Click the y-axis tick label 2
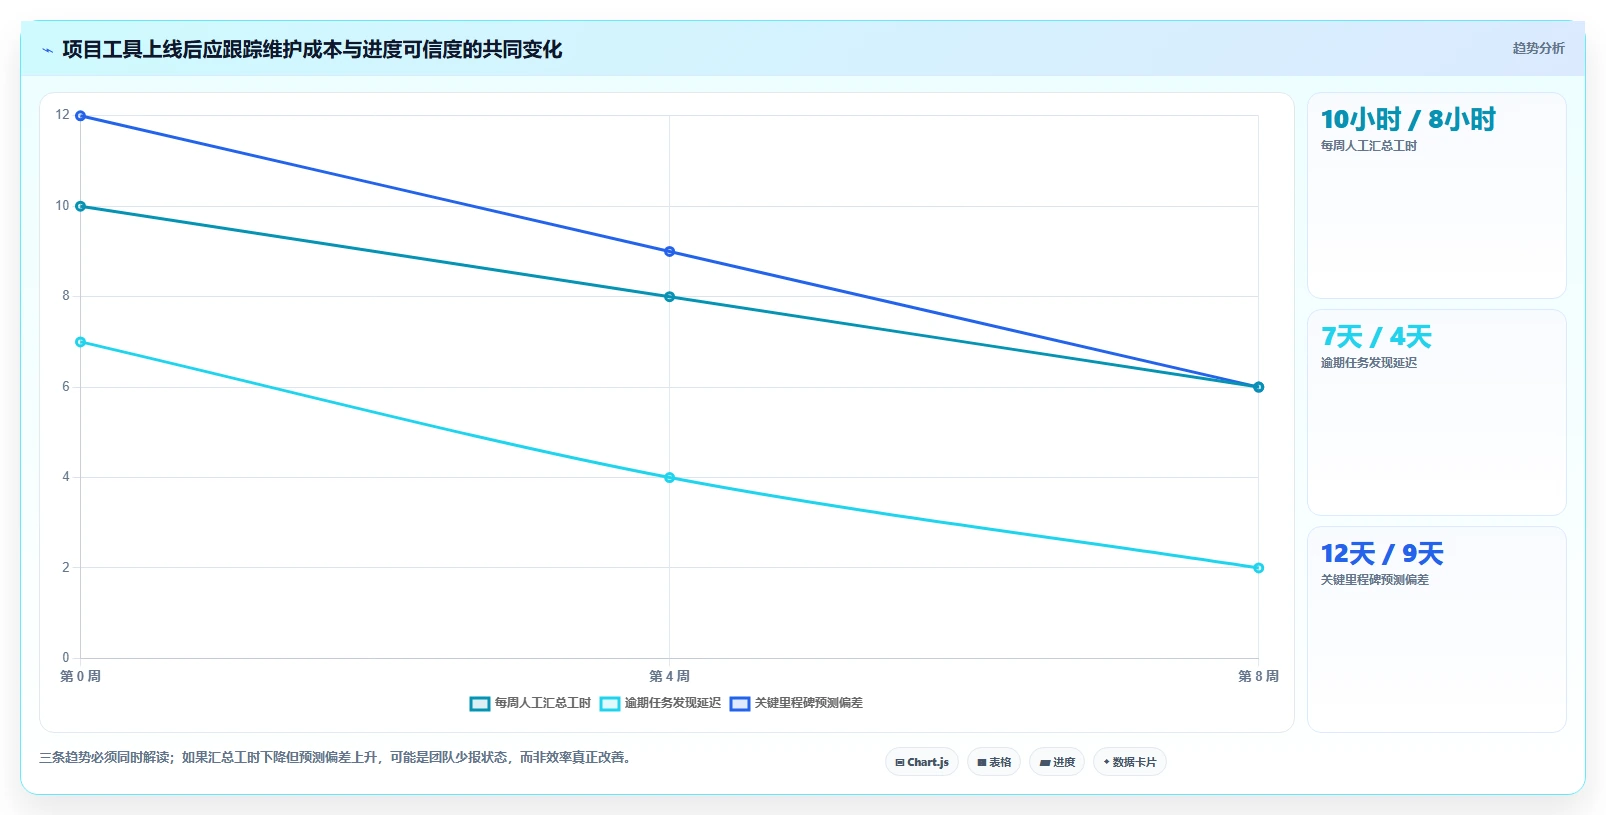This screenshot has width=1606, height=815. (x=66, y=567)
